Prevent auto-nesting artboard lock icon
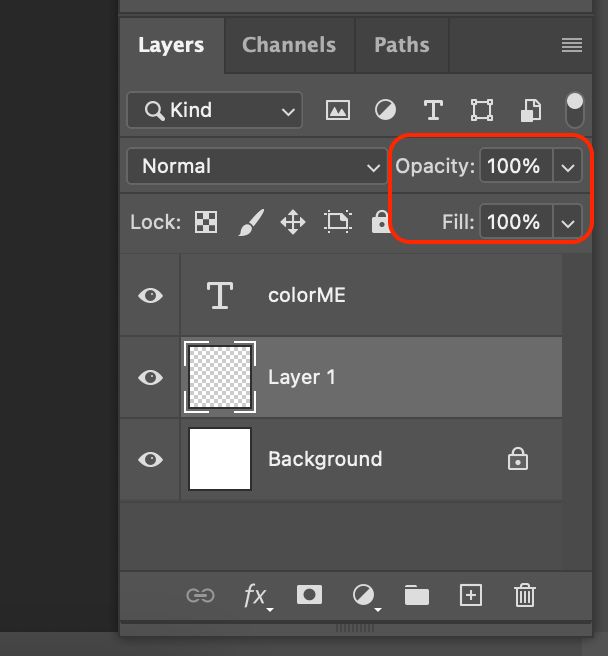 (x=338, y=222)
